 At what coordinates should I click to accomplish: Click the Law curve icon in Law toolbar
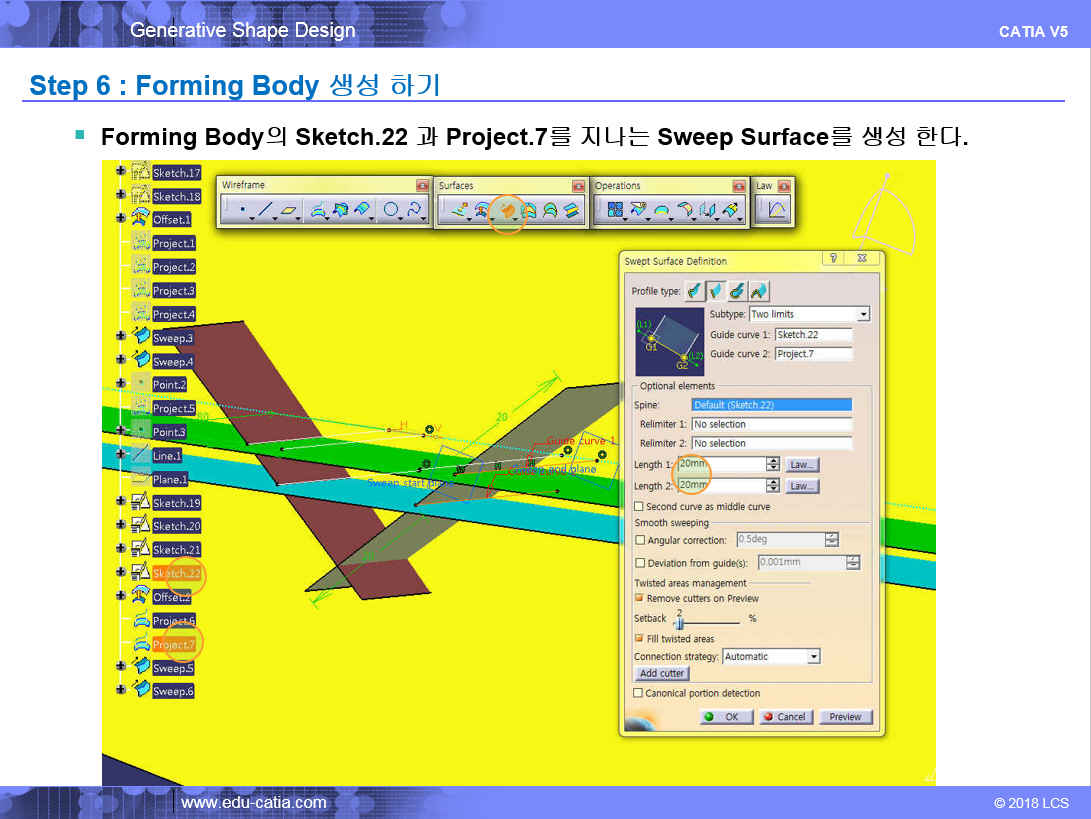[776, 209]
